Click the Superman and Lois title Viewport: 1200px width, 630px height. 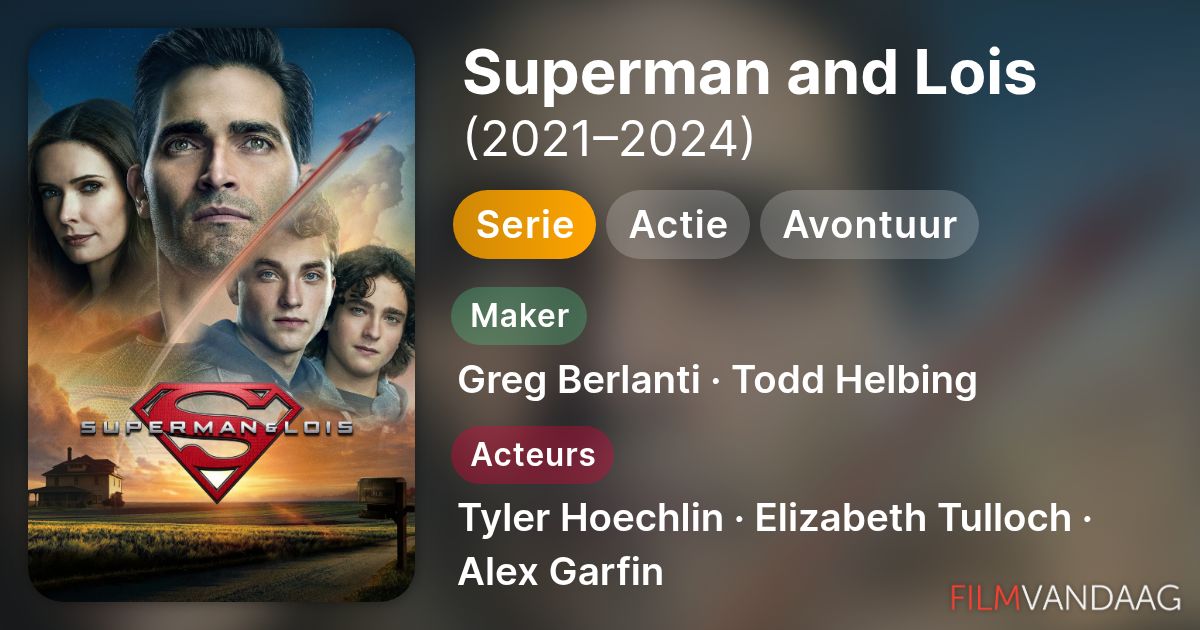[749, 73]
